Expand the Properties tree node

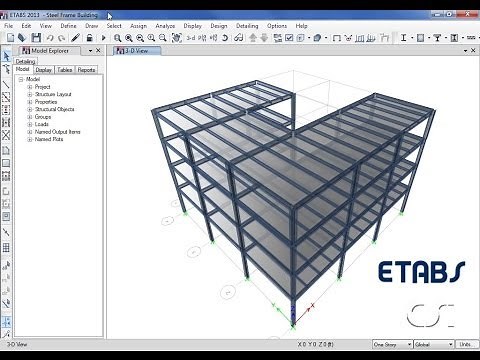pyautogui.click(x=29, y=102)
